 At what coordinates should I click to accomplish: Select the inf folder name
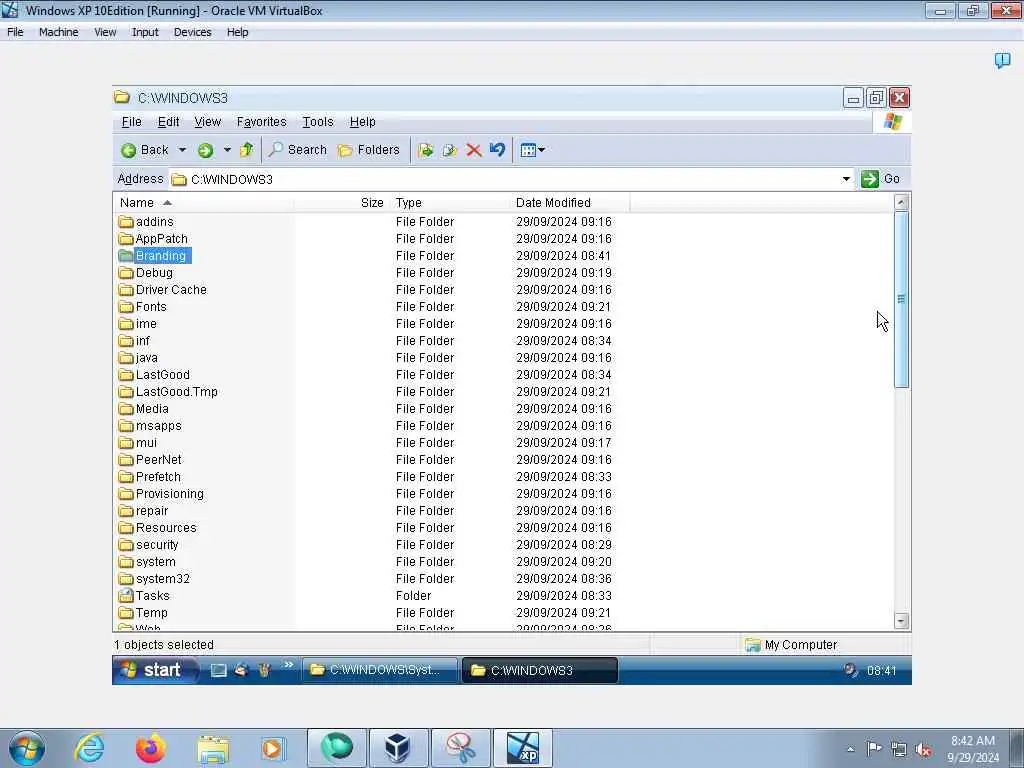pyautogui.click(x=143, y=341)
